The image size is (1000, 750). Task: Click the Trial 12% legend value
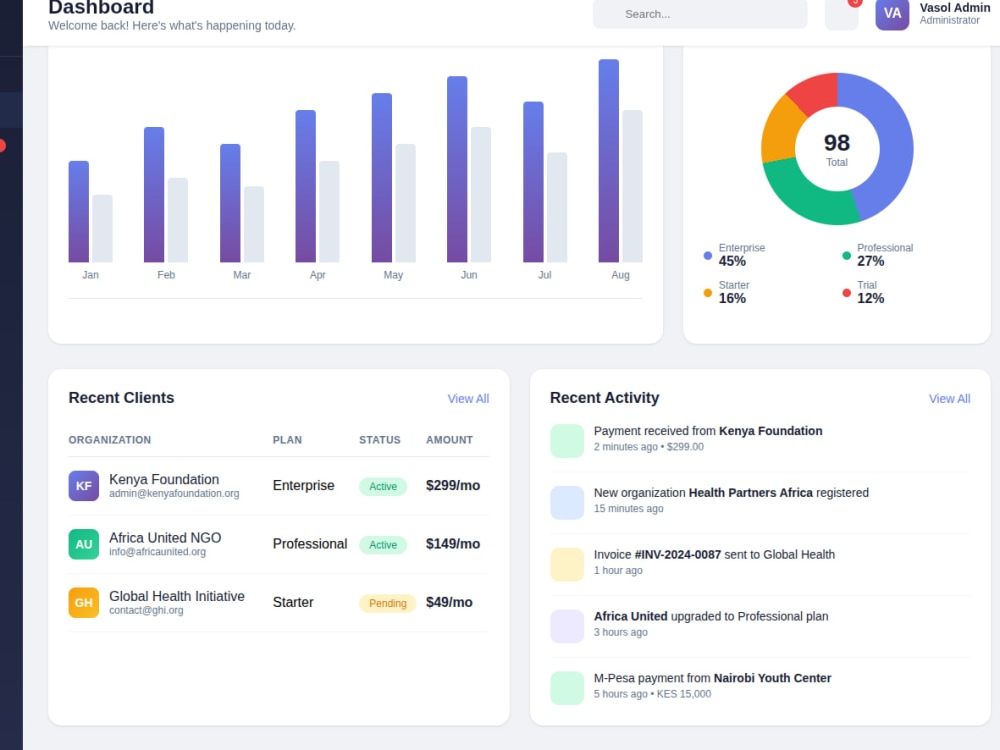tap(871, 298)
